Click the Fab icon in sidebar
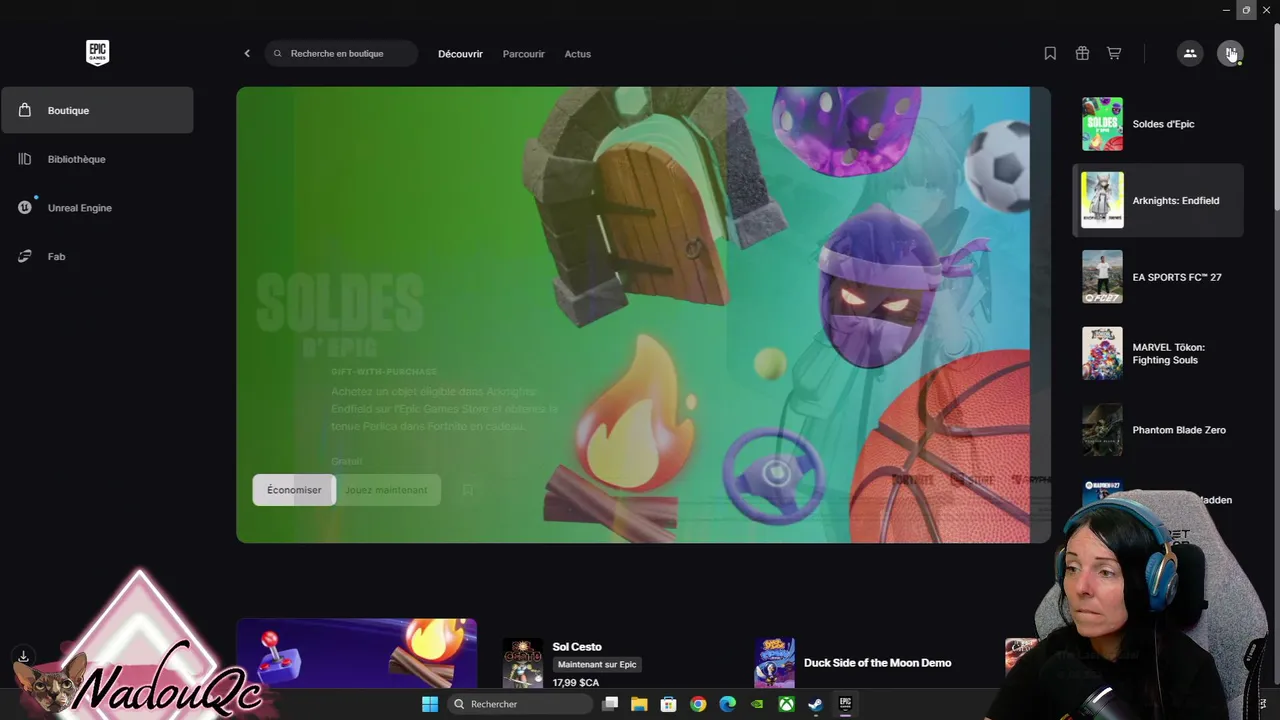1280x720 pixels. tap(25, 257)
